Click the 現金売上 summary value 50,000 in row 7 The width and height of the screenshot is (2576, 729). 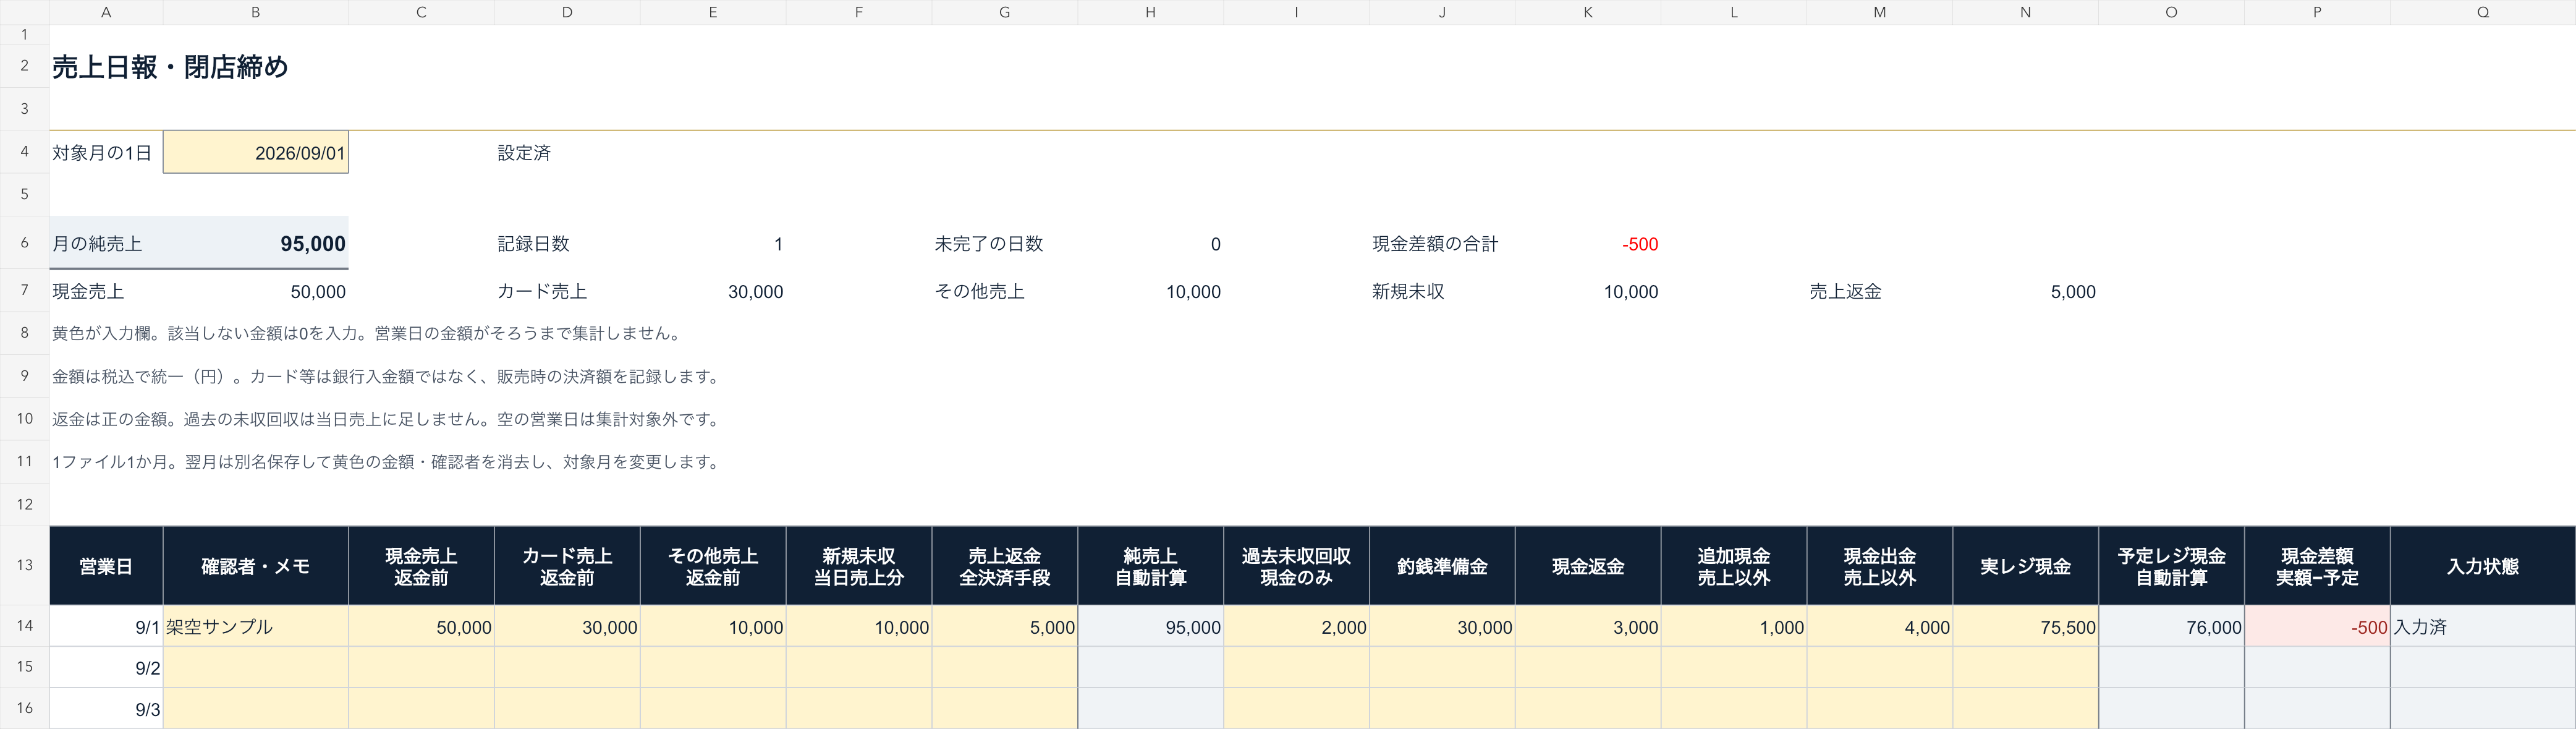click(318, 292)
